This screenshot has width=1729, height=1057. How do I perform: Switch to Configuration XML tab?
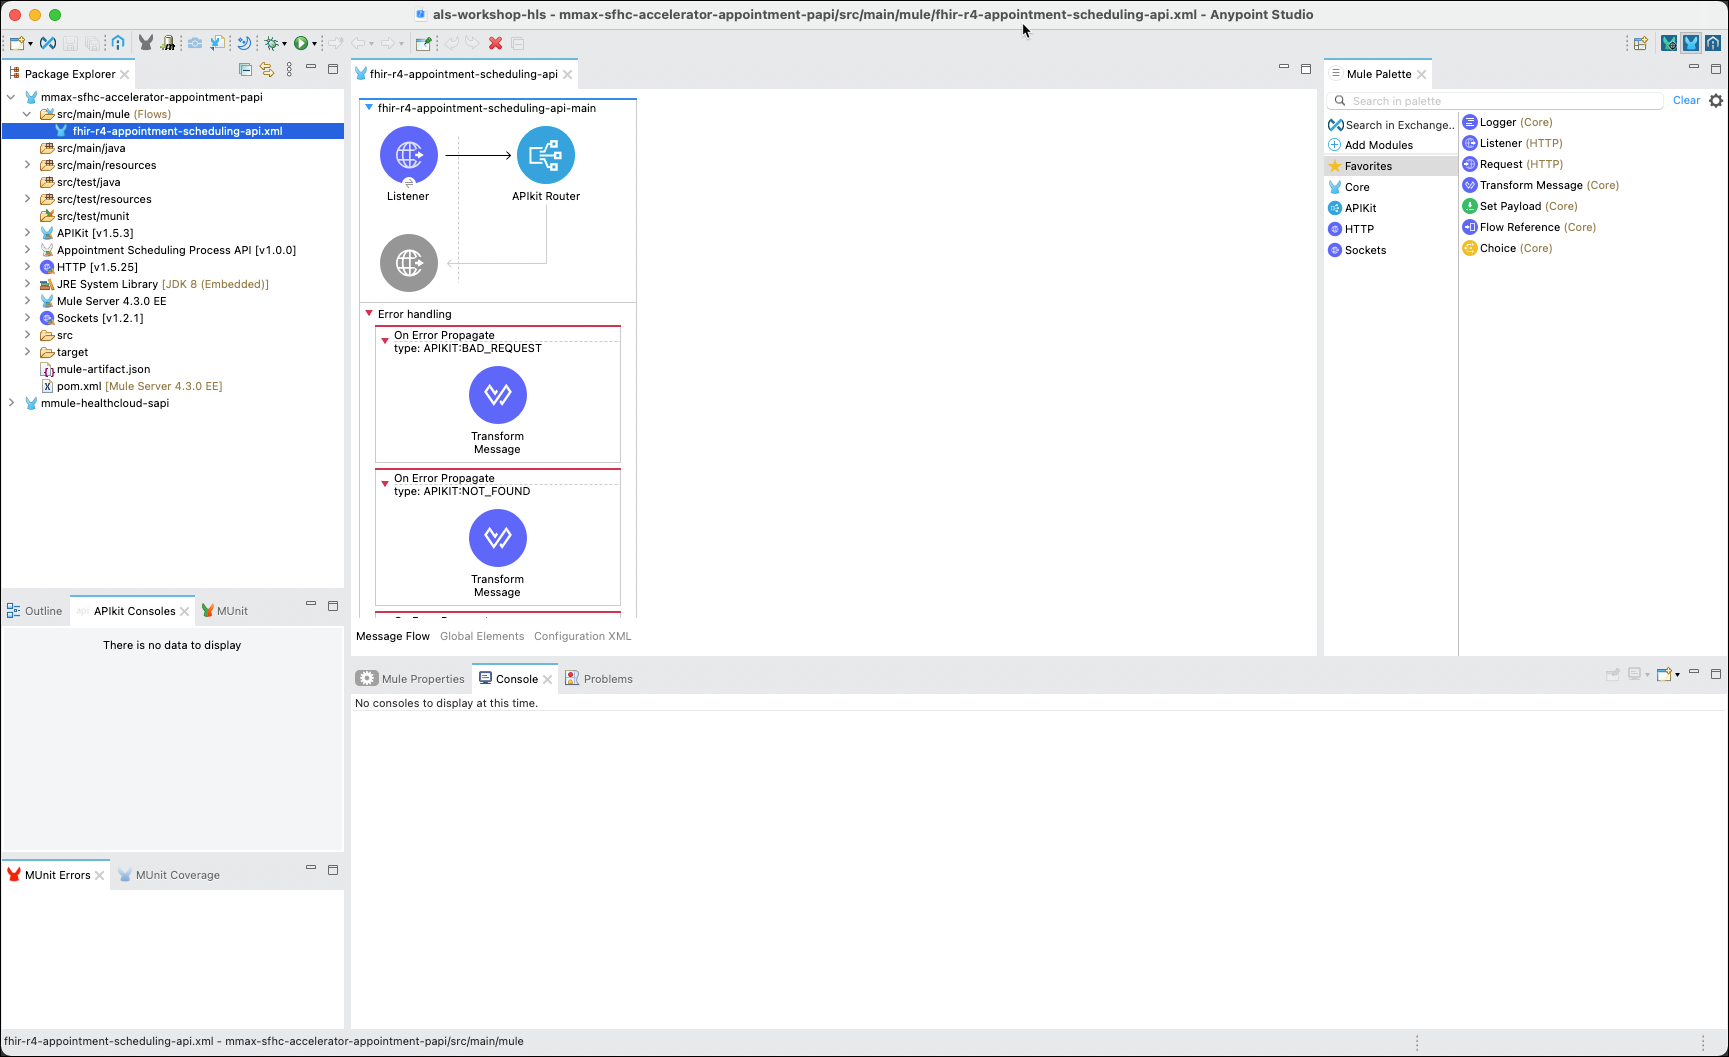point(583,636)
